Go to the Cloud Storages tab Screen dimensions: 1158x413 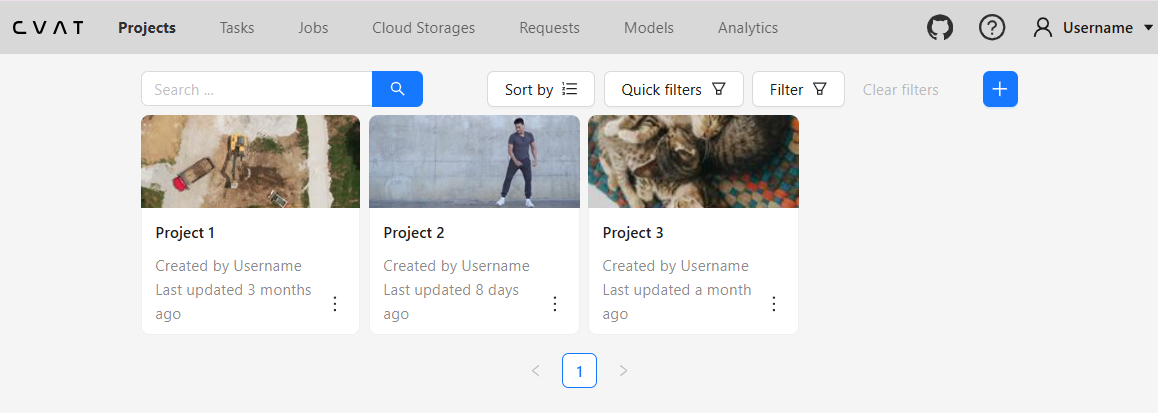coord(423,28)
